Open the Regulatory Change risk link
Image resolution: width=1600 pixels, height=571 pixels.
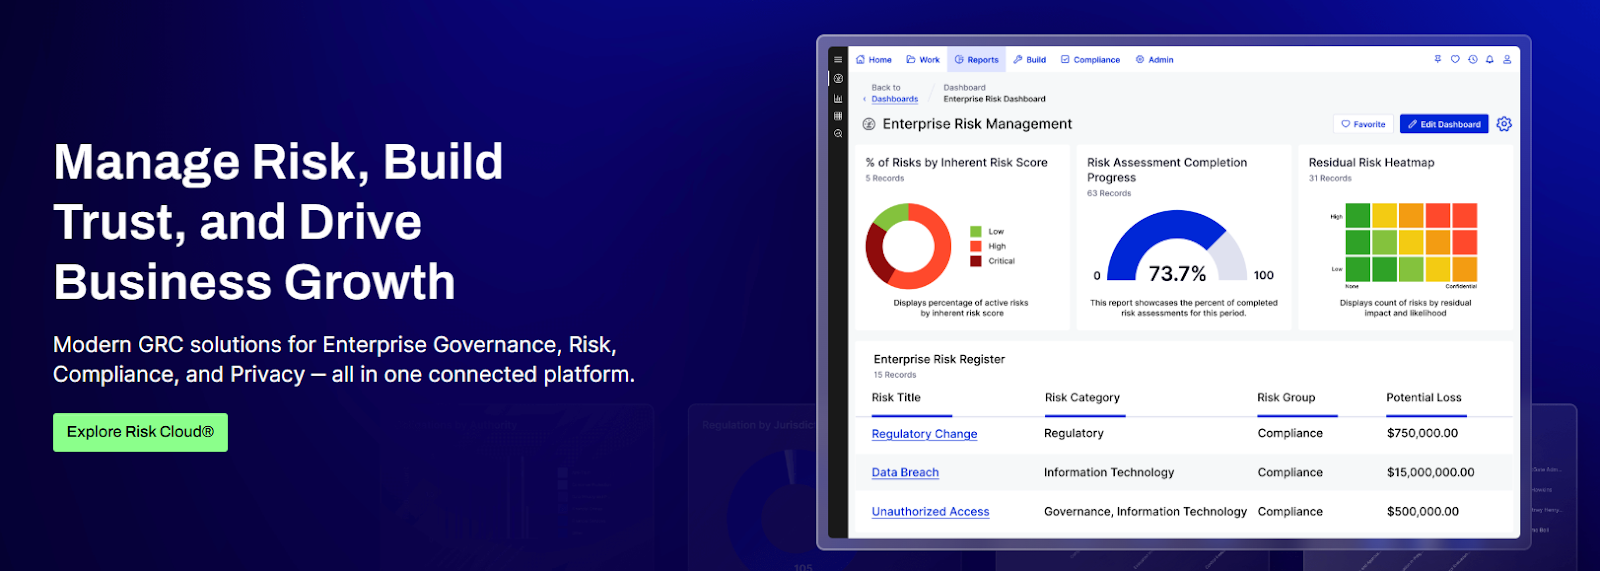pos(924,434)
